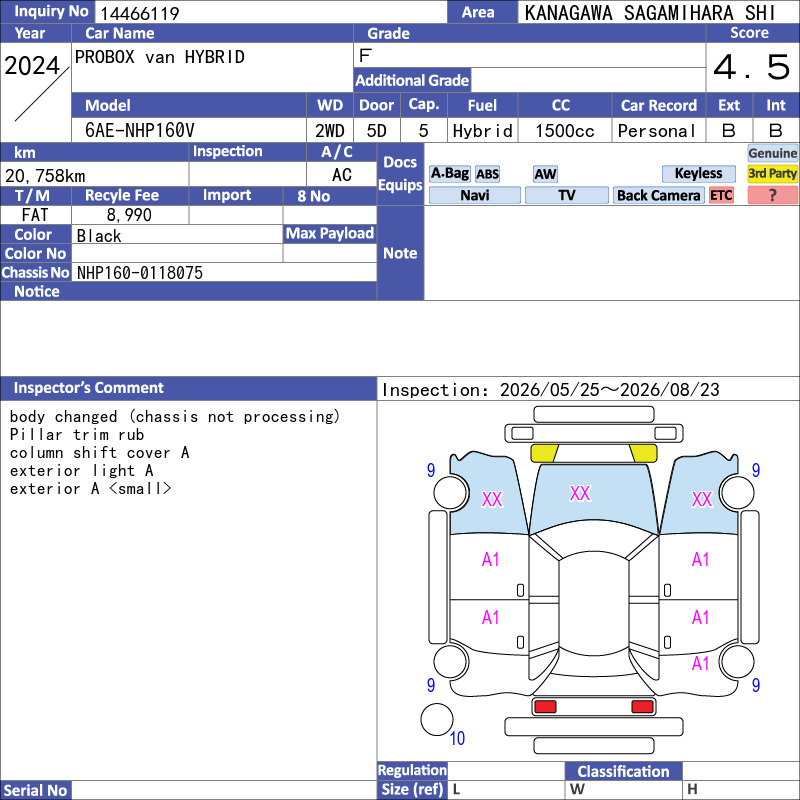Click the Docs Equips label
Viewport: 800px width, 800px height.
(x=400, y=173)
